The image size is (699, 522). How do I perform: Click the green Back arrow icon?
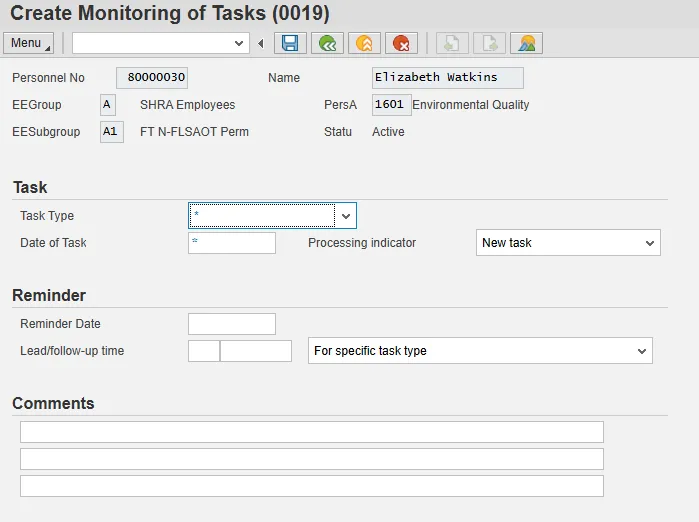point(327,43)
